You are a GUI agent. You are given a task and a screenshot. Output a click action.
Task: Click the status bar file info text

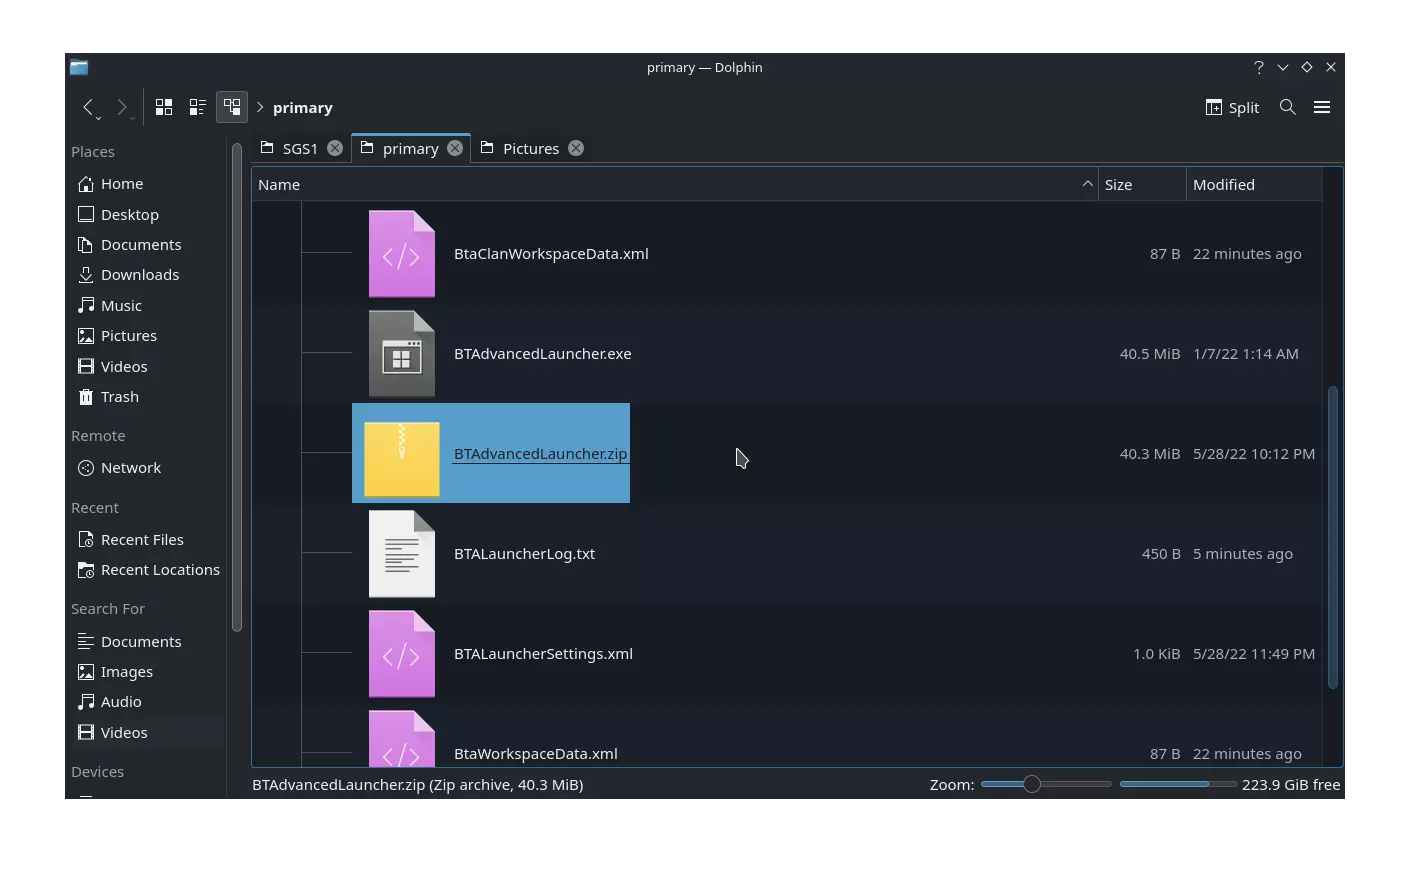point(418,785)
